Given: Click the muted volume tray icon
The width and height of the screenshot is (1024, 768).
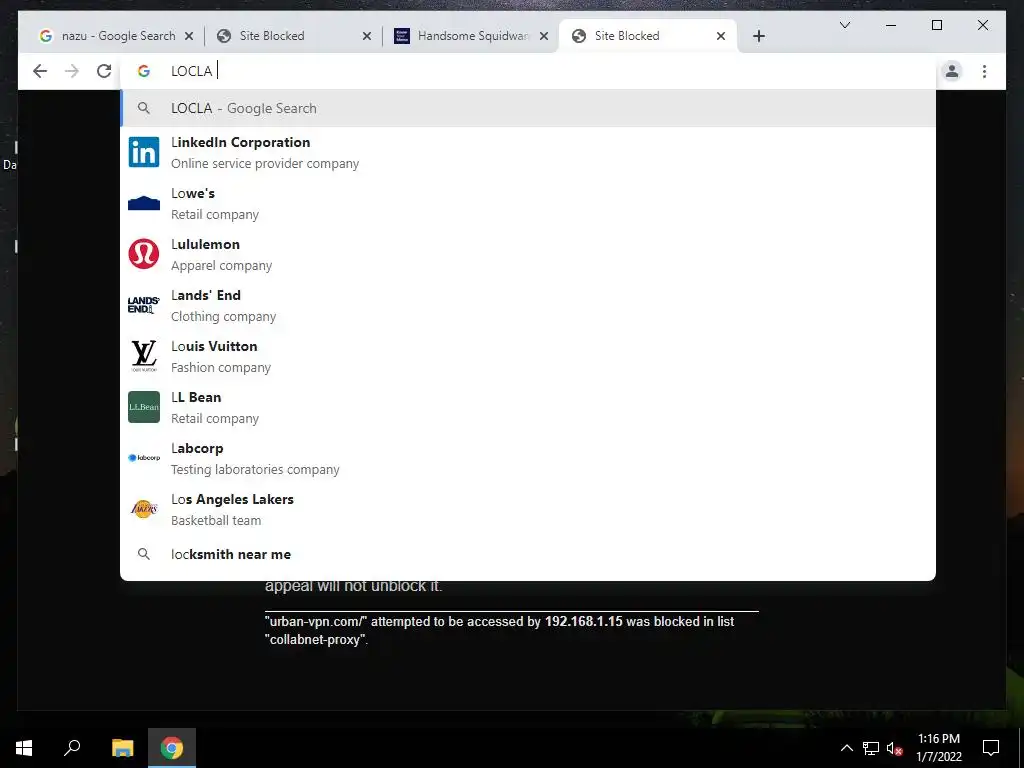Looking at the screenshot, I should (895, 748).
